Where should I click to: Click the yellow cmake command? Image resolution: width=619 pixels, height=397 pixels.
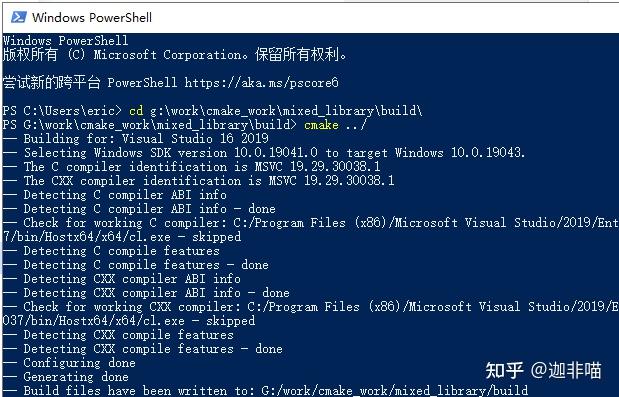pos(321,125)
